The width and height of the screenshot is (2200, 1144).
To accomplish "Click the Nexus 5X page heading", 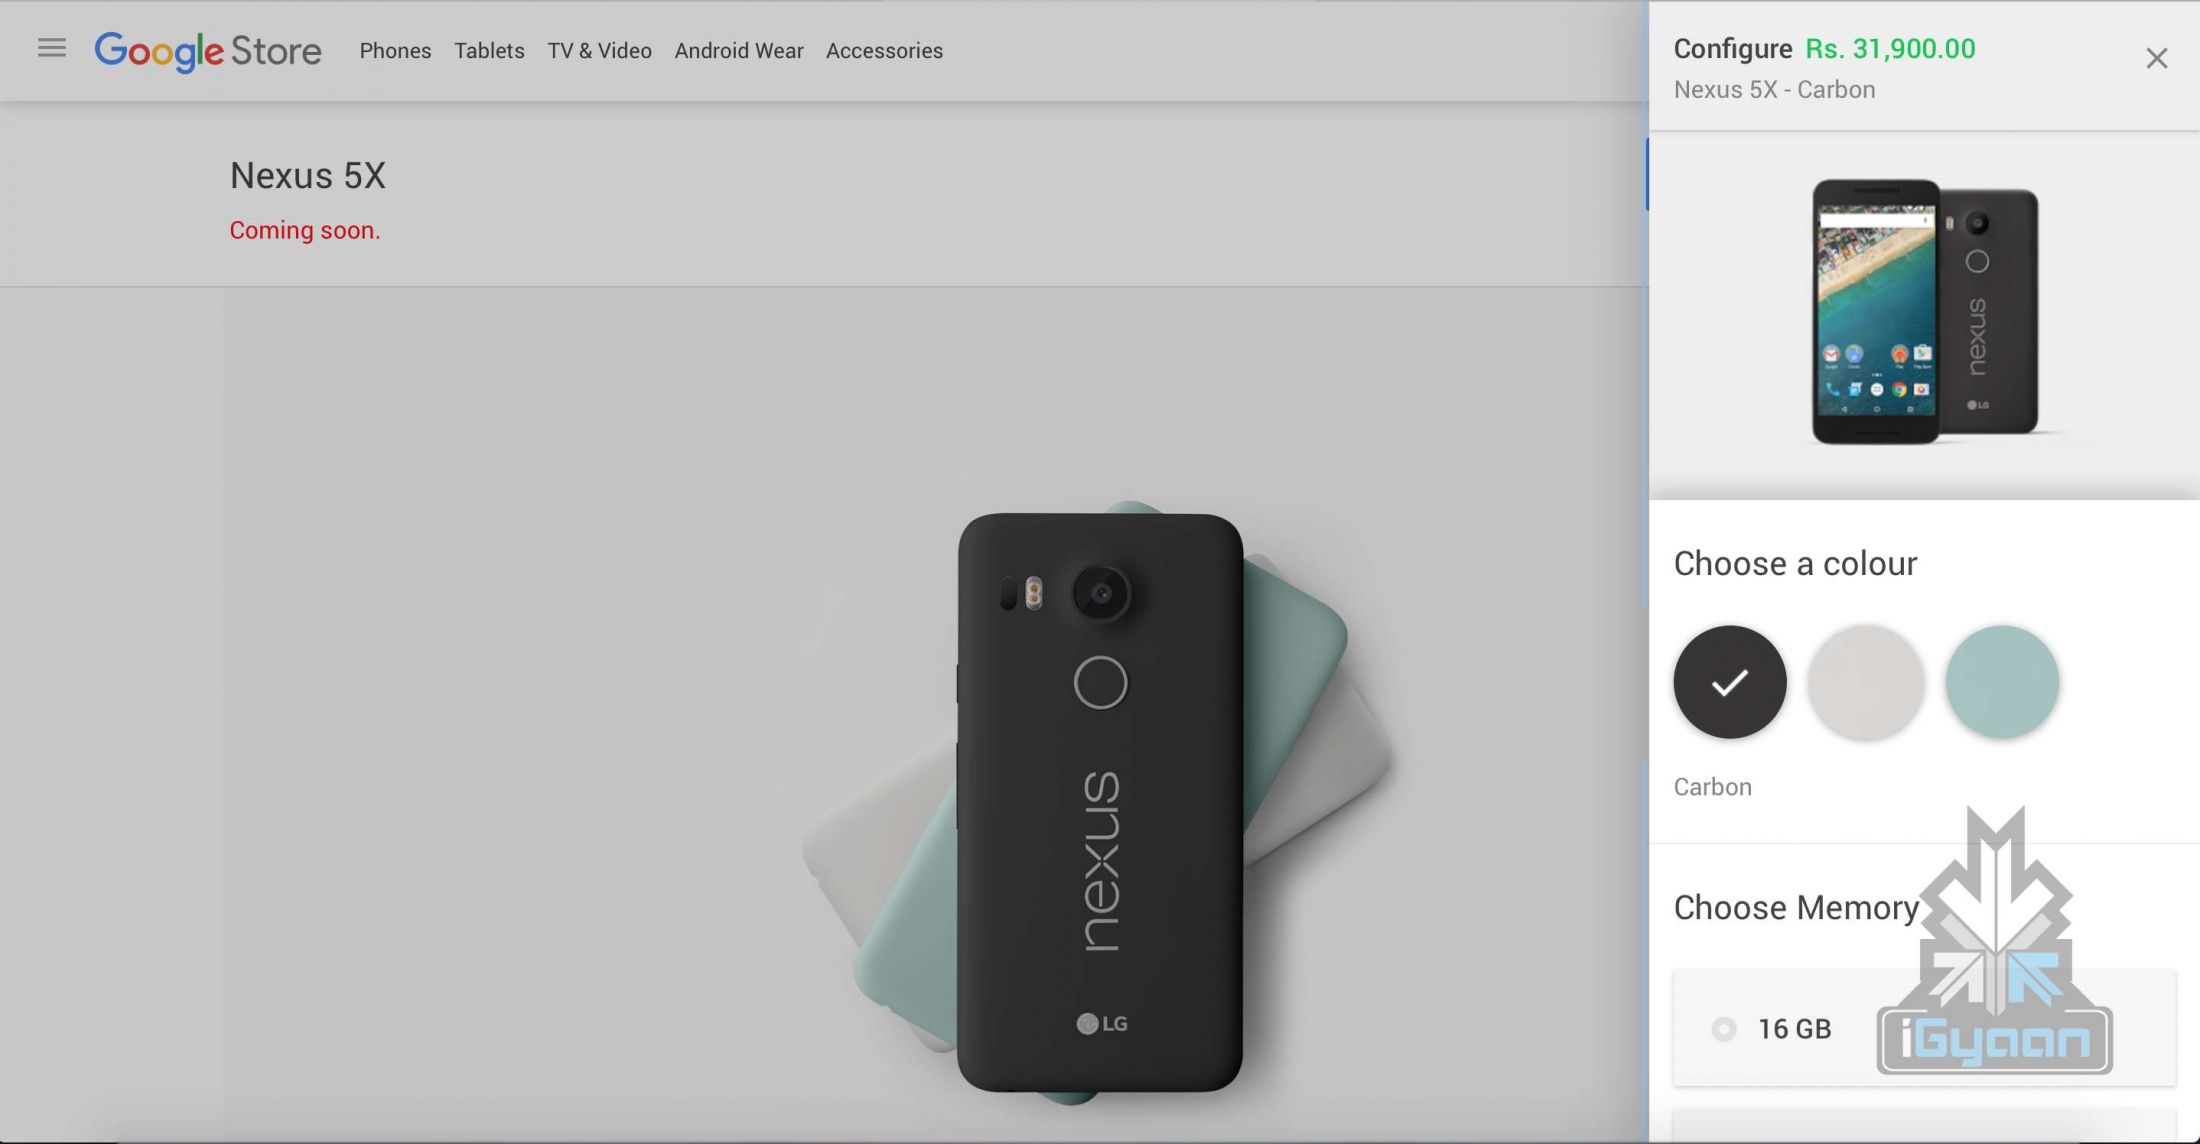I will pyautogui.click(x=308, y=176).
